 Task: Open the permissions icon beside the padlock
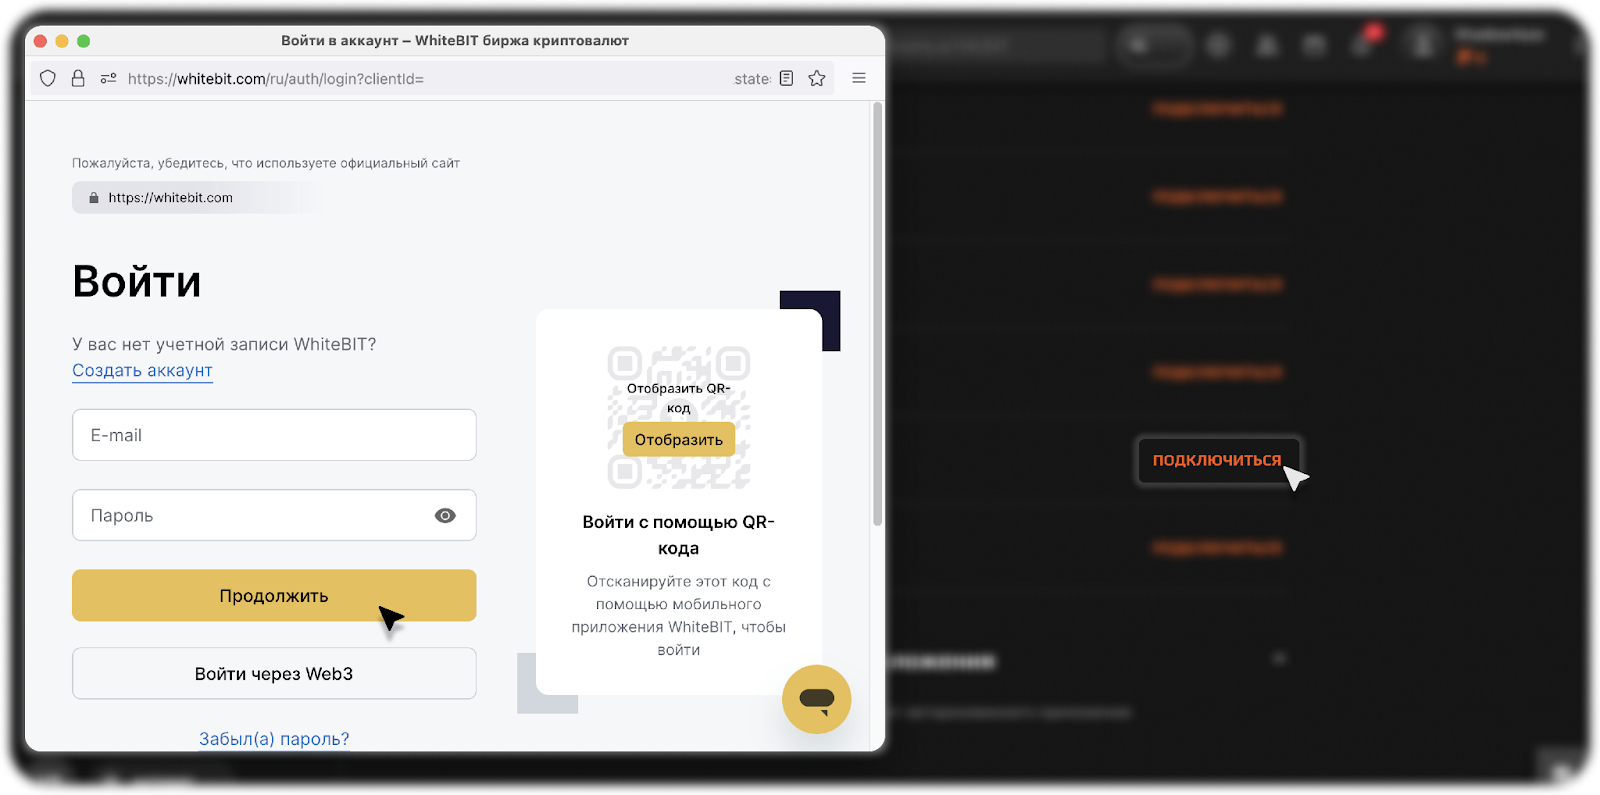tap(108, 78)
